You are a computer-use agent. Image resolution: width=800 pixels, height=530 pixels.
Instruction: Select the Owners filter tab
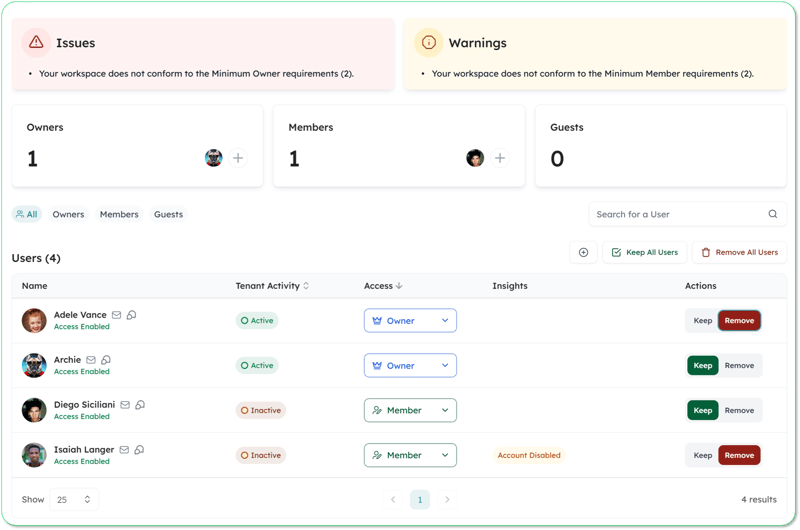point(68,214)
